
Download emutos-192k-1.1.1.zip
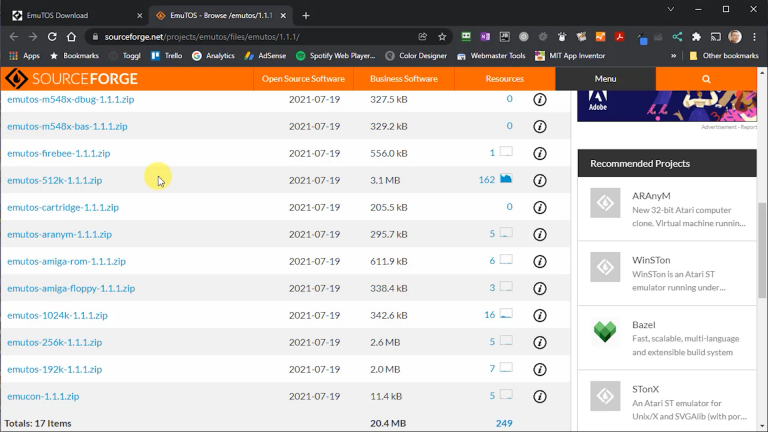54,369
